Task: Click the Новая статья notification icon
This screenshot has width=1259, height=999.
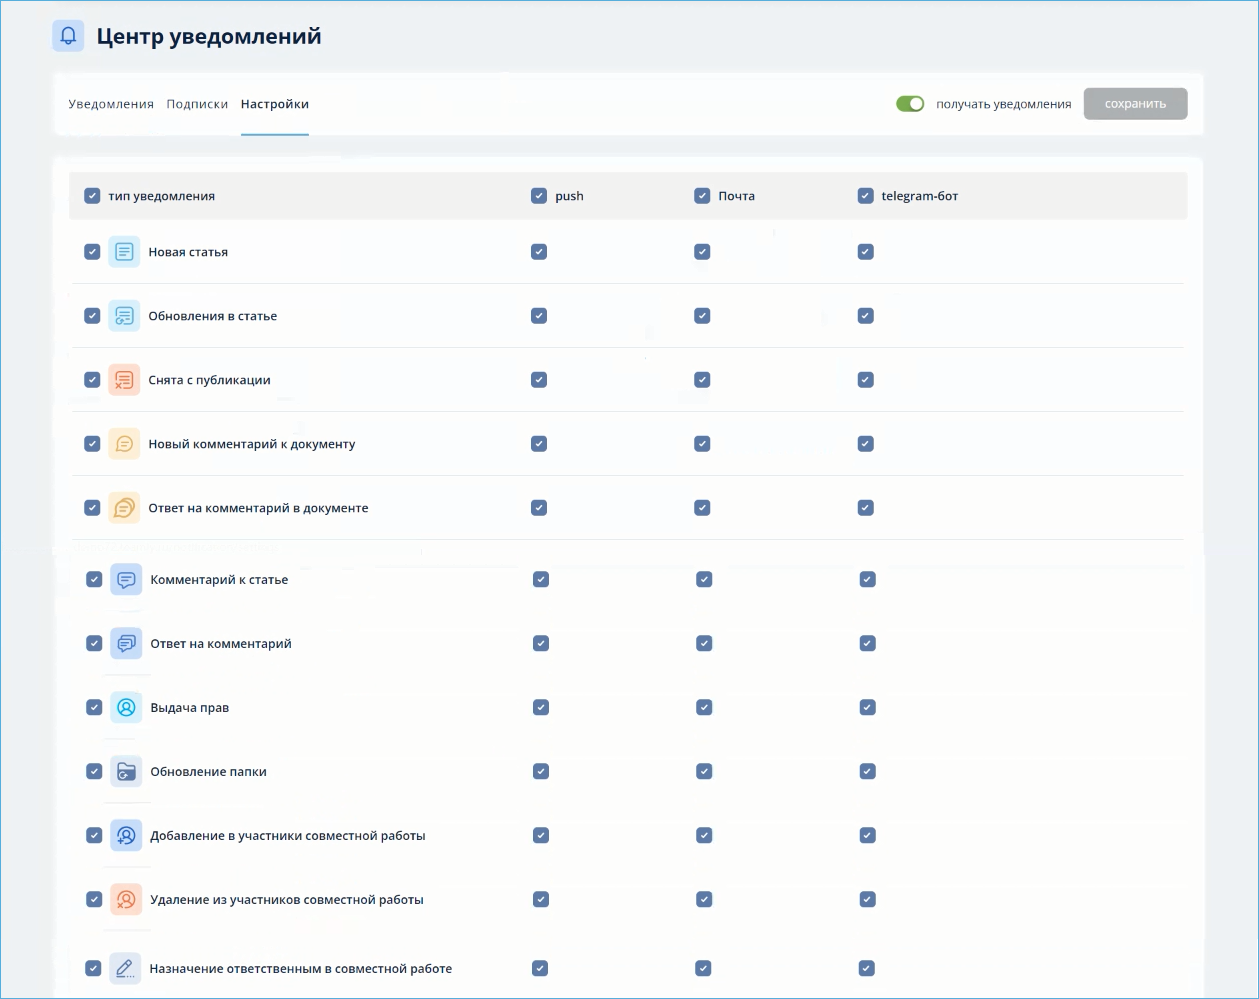Action: [x=124, y=252]
